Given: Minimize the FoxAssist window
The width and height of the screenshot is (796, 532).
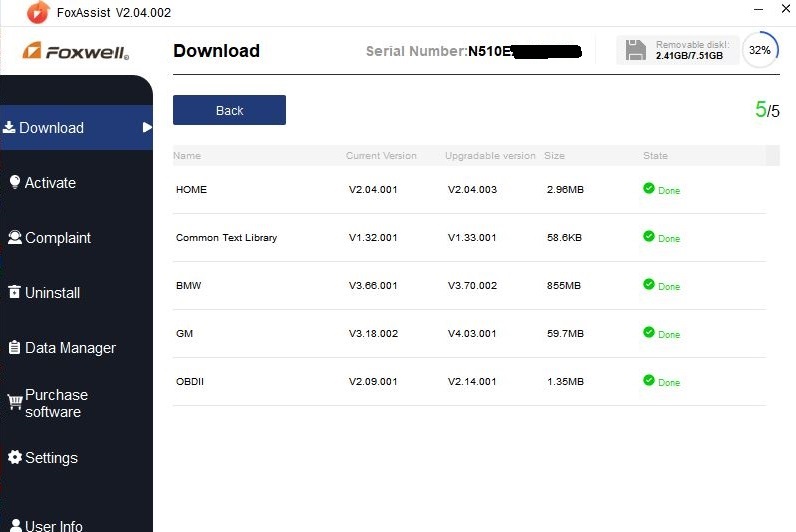Looking at the screenshot, I should coord(758,9).
